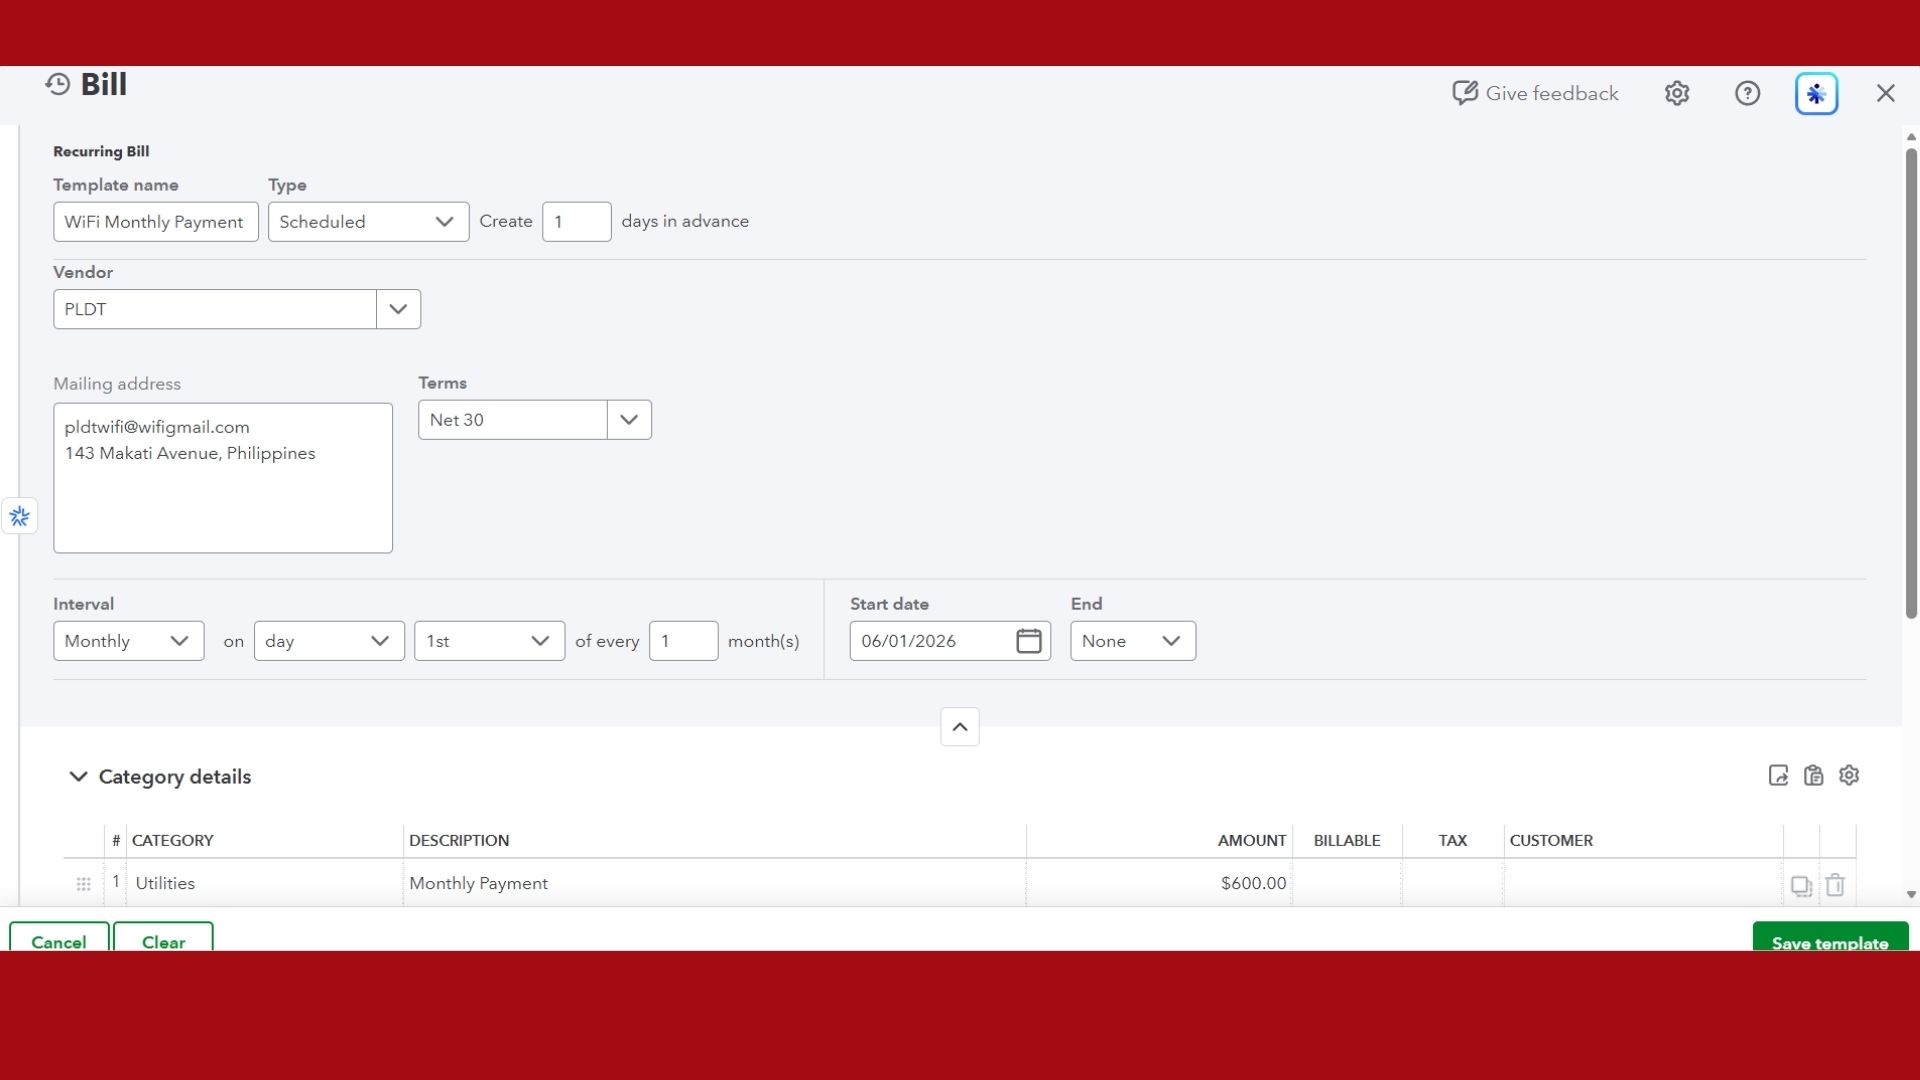This screenshot has height=1080, width=1920.
Task: Open the Monthly interval dropdown
Action: point(128,641)
